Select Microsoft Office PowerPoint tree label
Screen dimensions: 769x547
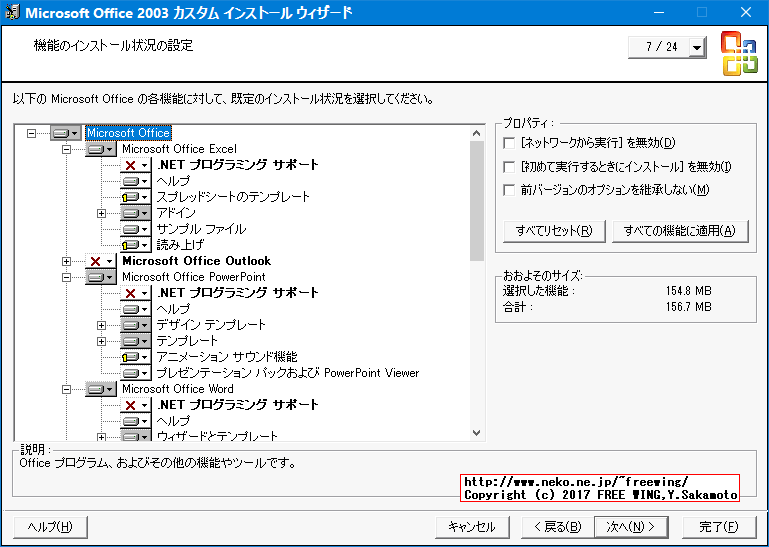pyautogui.click(x=194, y=277)
